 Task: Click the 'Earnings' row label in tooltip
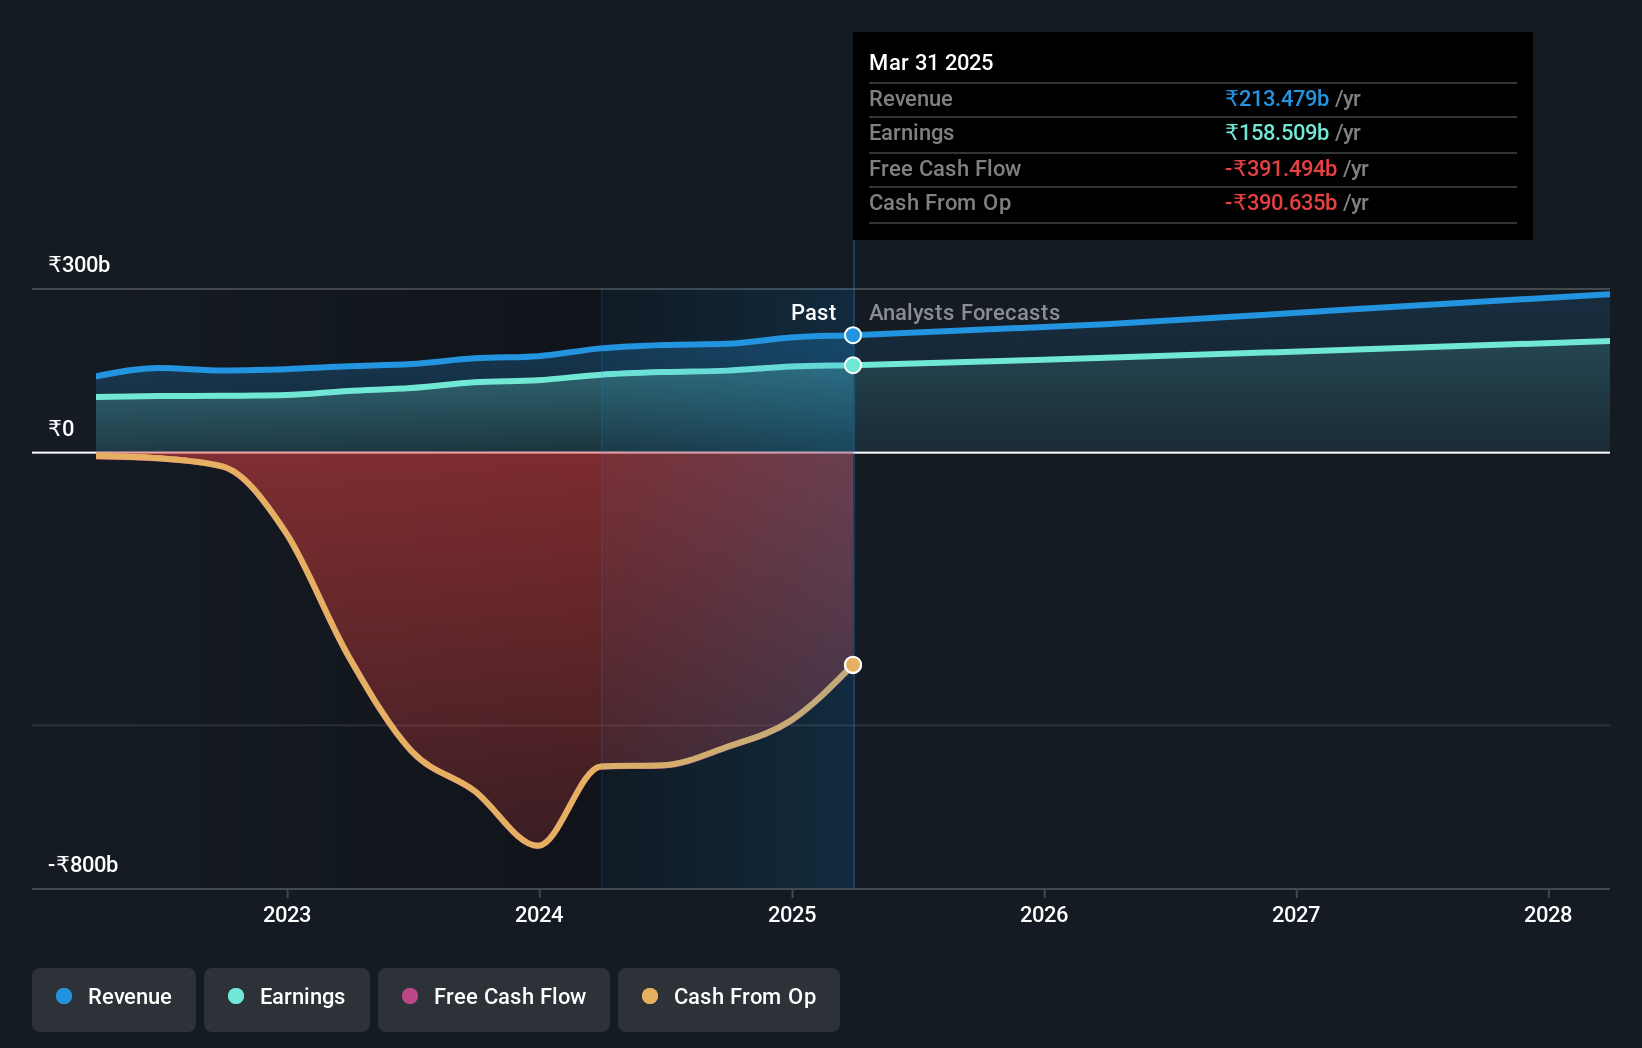(x=911, y=132)
